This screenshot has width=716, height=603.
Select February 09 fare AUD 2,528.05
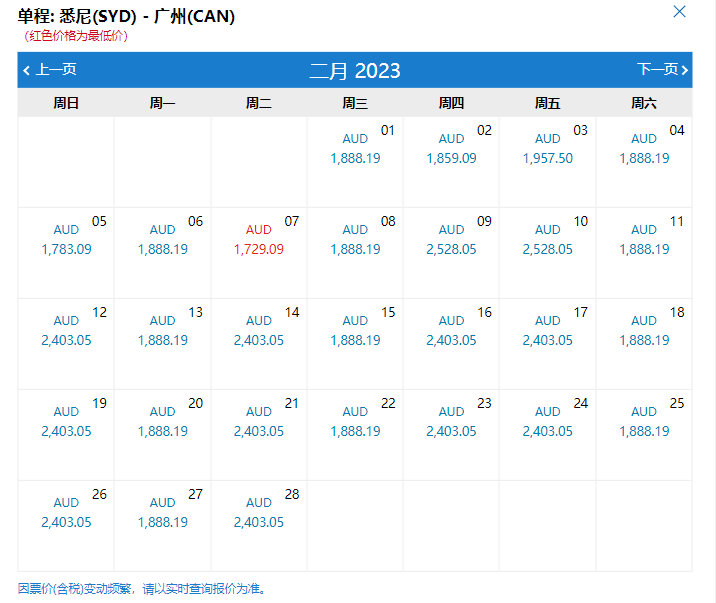tap(451, 252)
